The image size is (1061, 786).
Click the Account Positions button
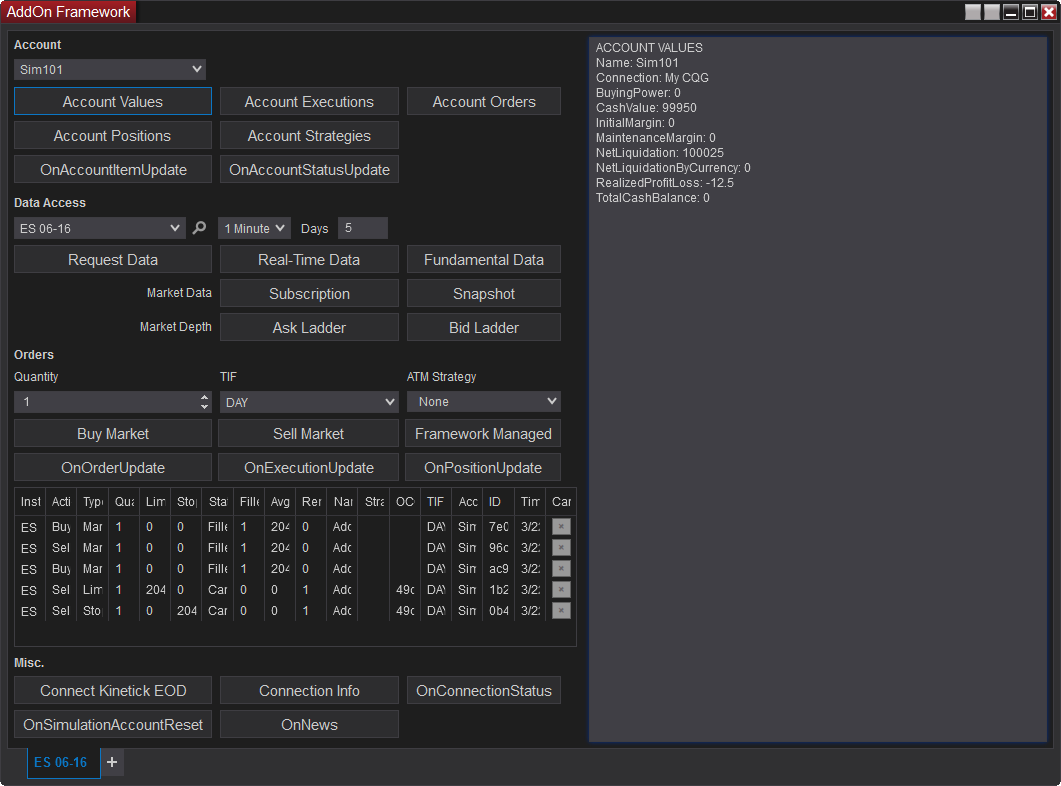coord(112,136)
